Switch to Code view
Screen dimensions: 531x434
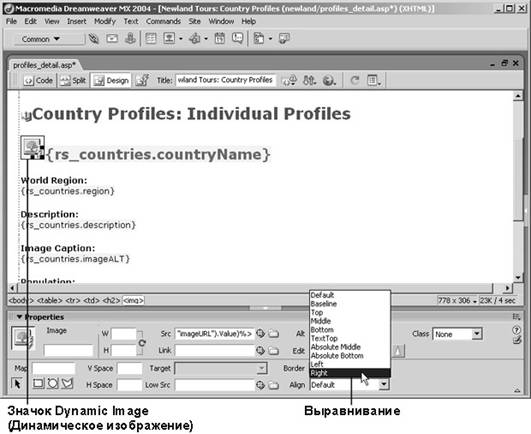38,81
